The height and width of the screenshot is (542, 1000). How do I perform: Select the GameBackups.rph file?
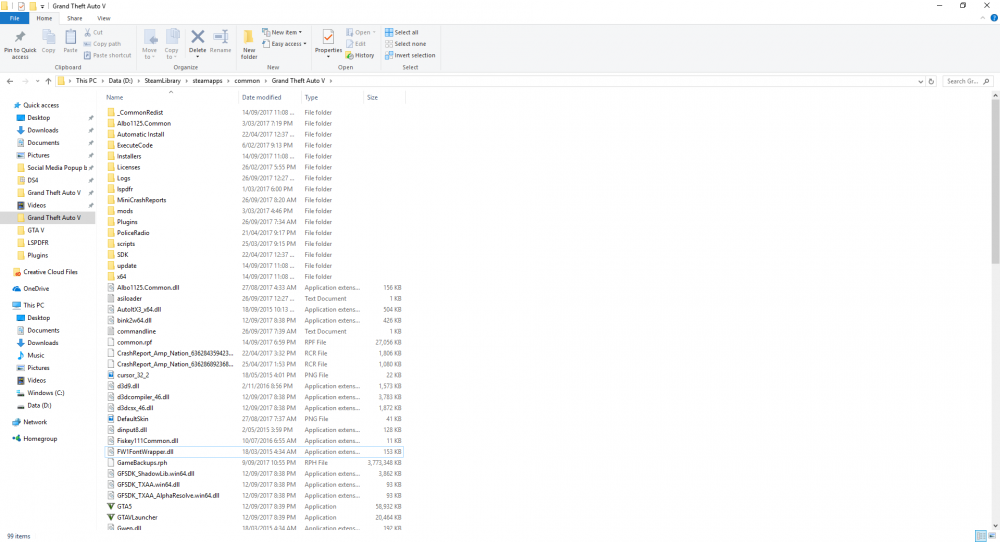point(142,463)
